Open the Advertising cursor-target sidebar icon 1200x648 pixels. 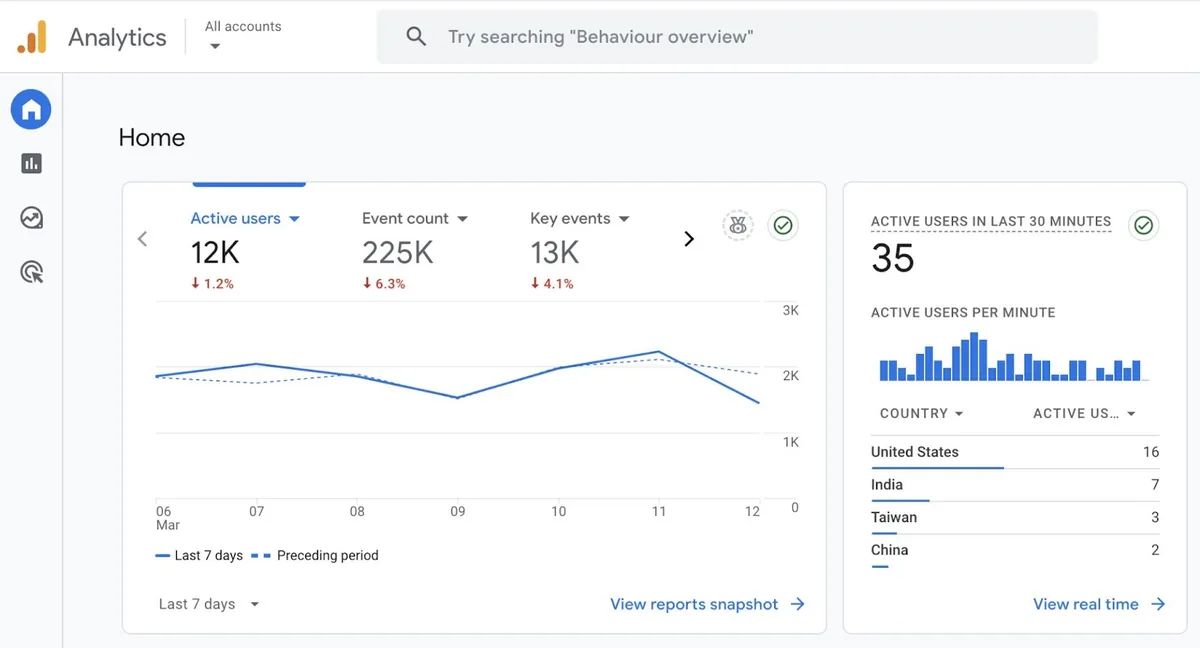click(31, 271)
